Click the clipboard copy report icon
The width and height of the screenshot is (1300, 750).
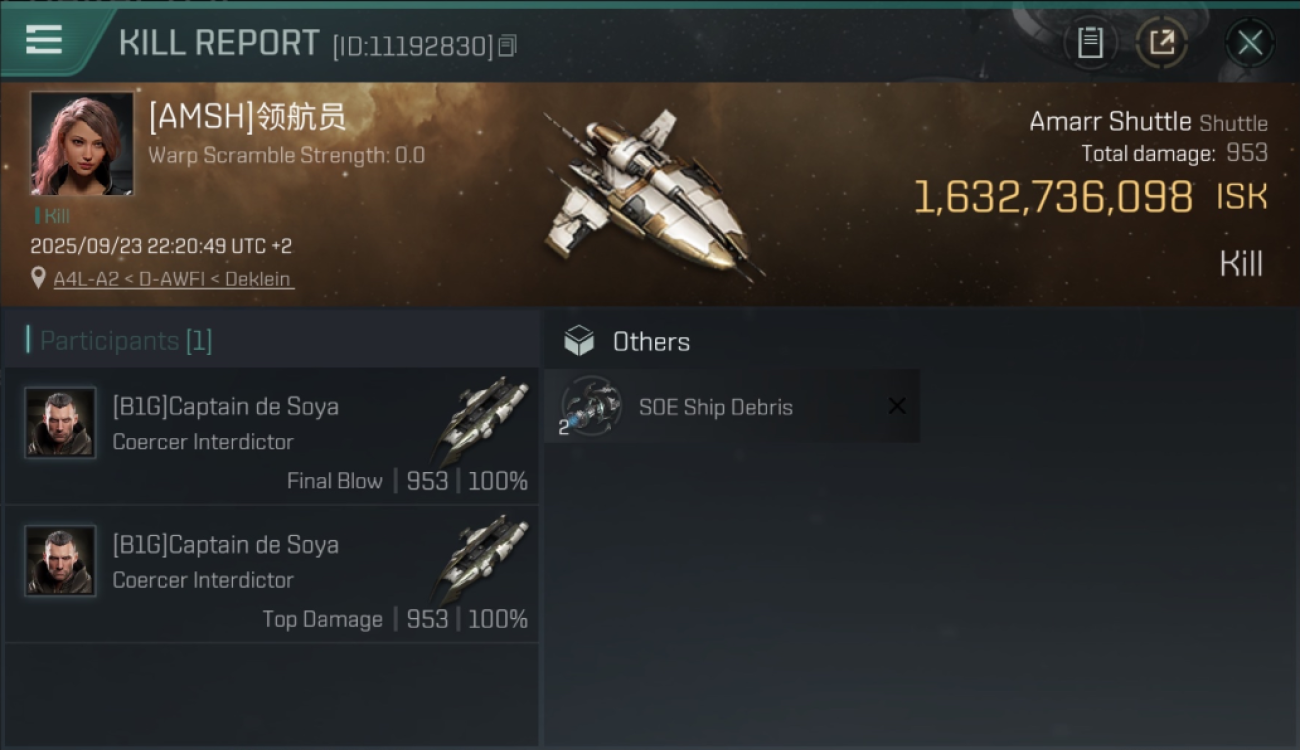coord(1090,42)
